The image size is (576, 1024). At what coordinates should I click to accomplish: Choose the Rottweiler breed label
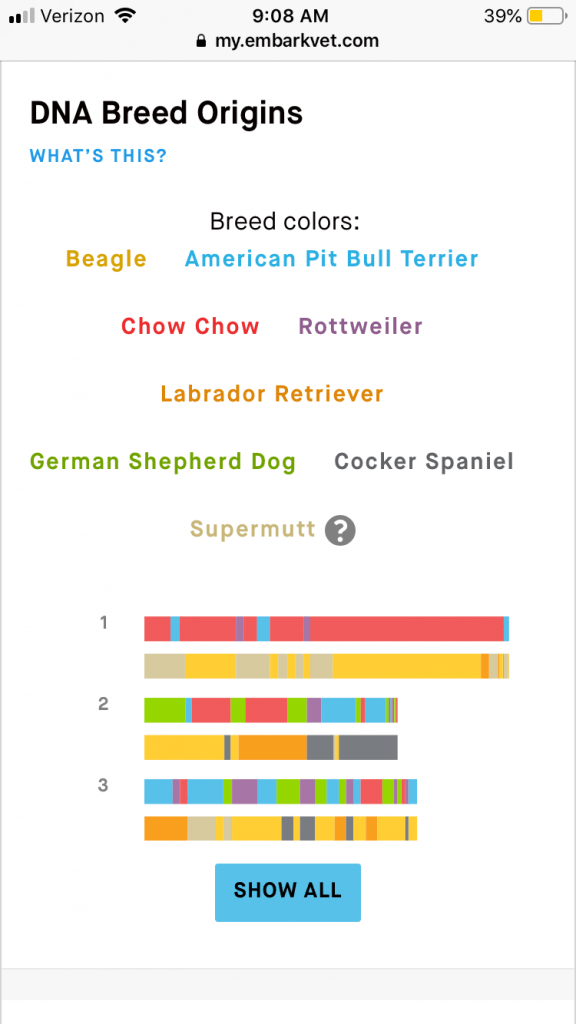[x=361, y=326]
